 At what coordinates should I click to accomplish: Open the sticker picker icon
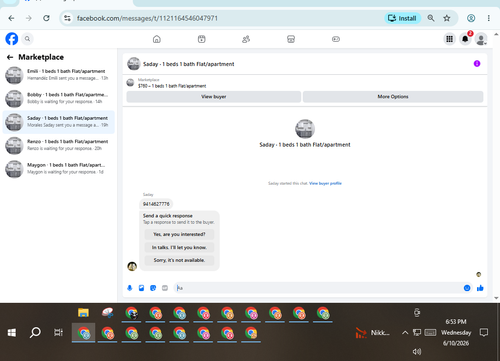(153, 288)
